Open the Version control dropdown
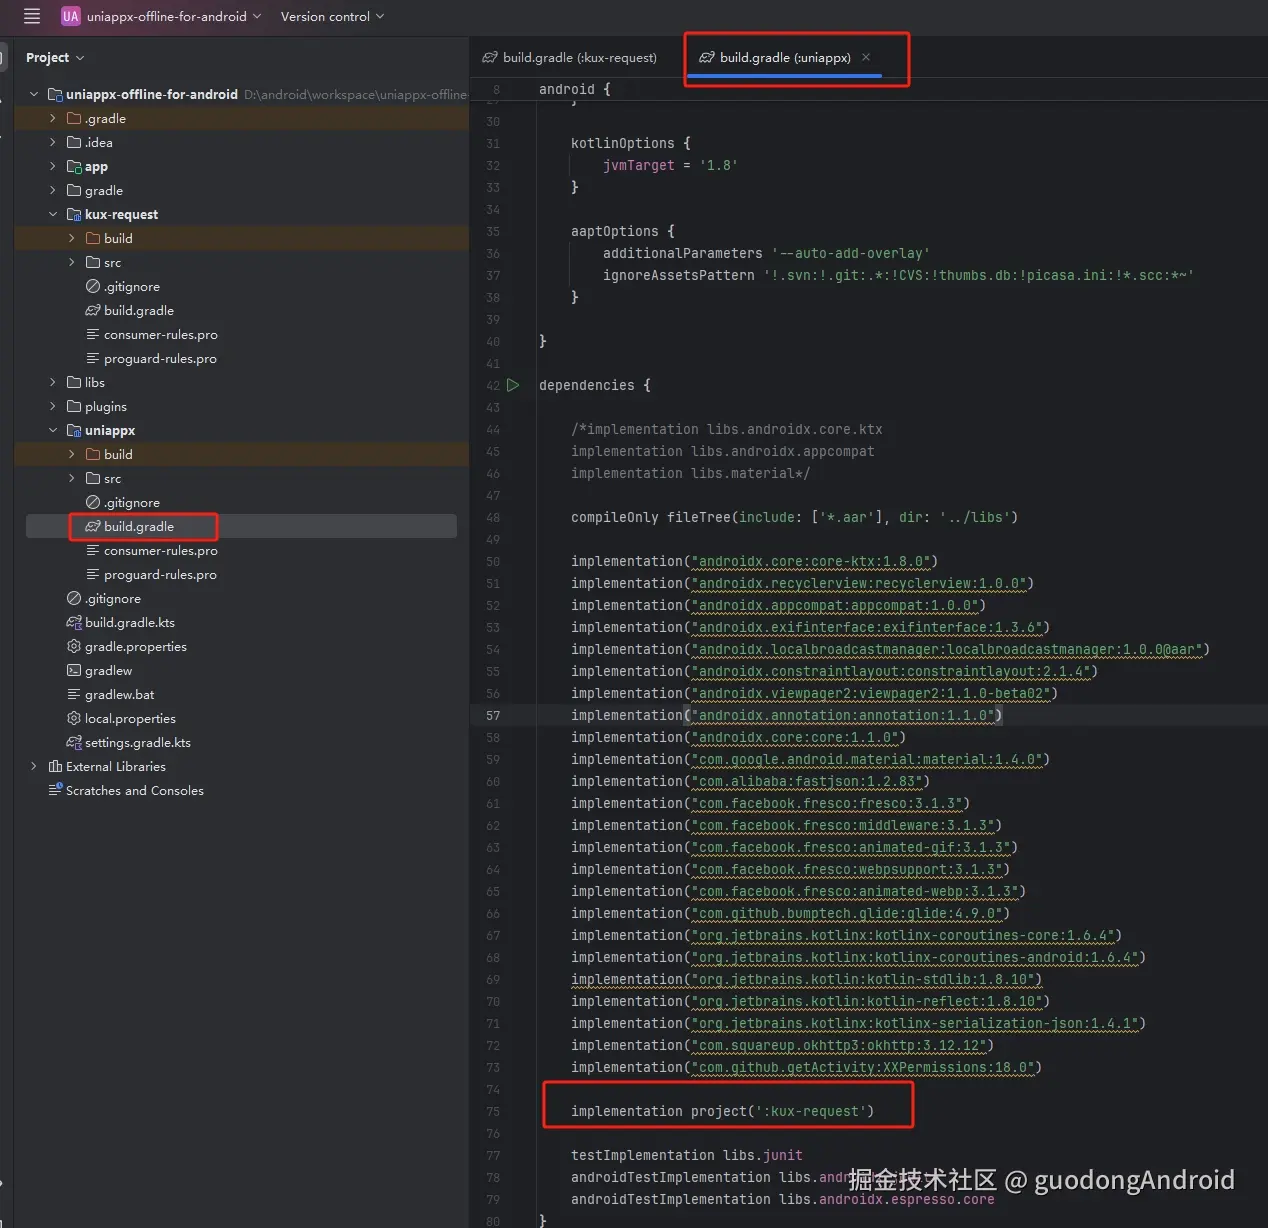The height and width of the screenshot is (1228, 1268). [x=332, y=16]
